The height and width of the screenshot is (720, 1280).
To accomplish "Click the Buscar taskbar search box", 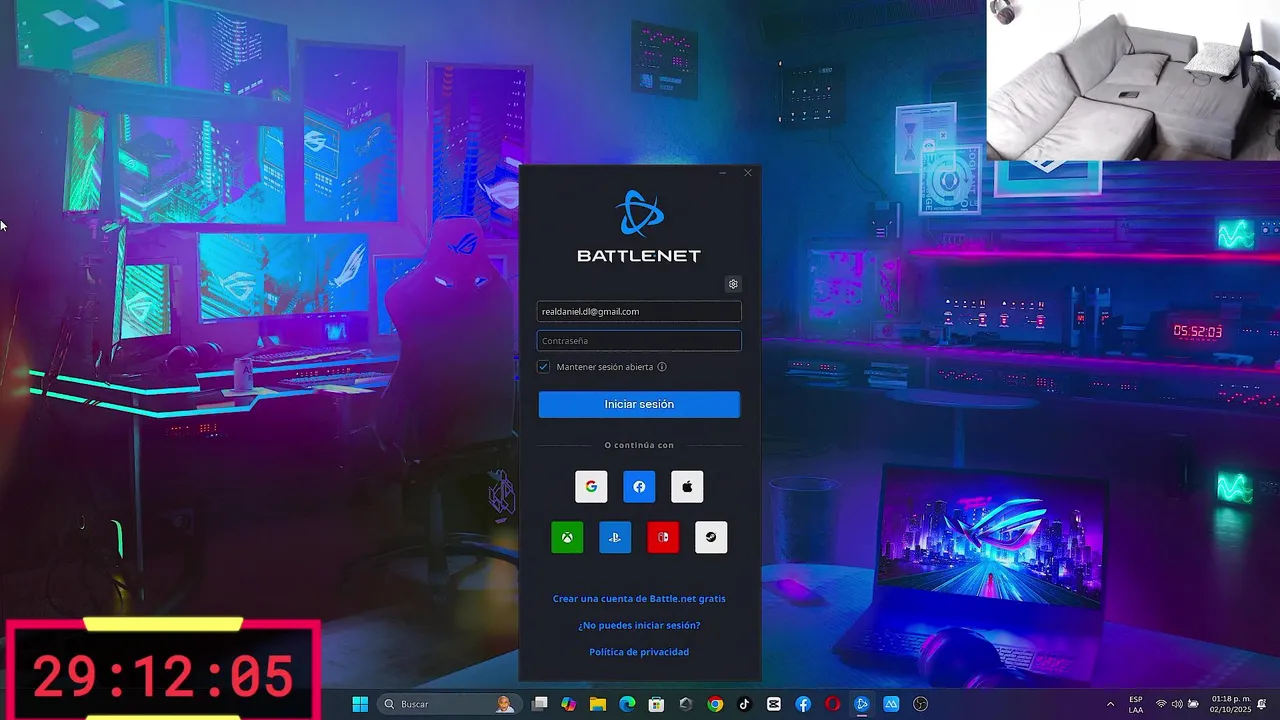I will [x=449, y=704].
